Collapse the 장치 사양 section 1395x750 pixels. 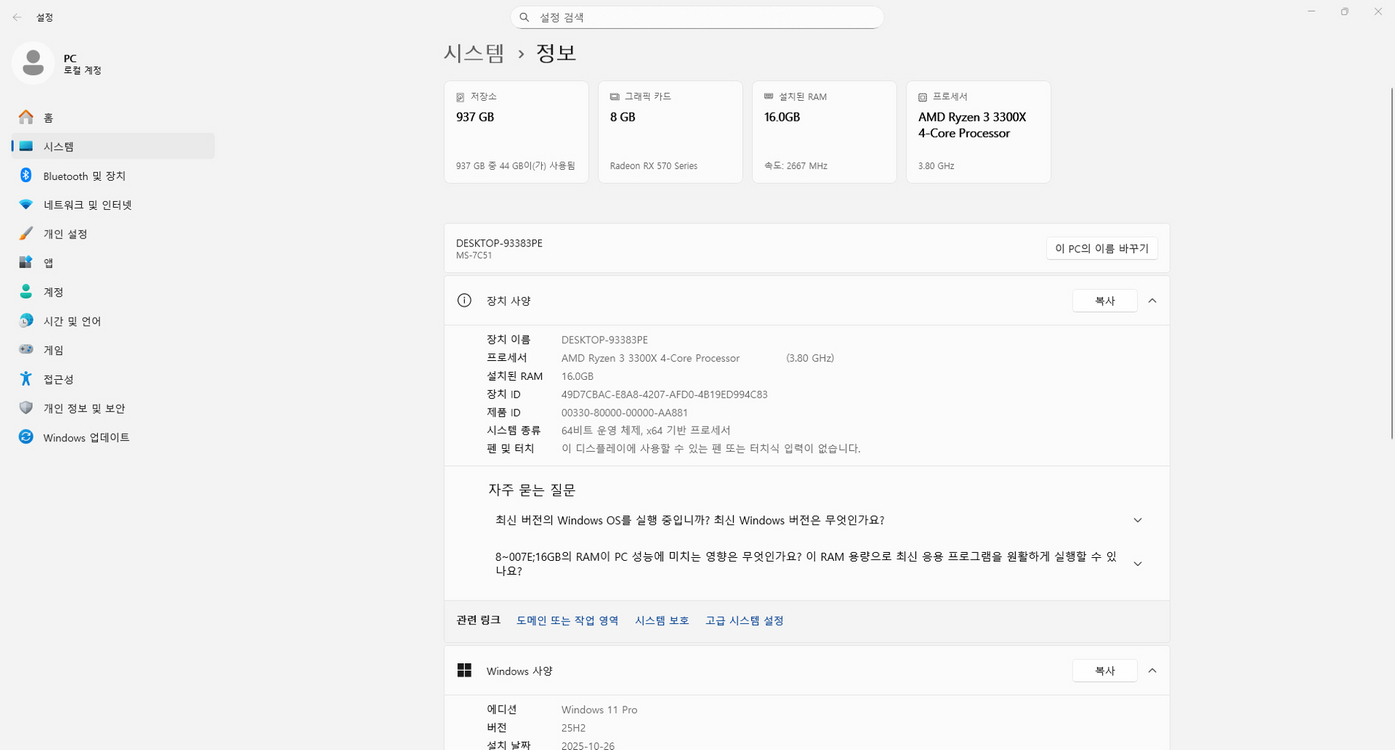(x=1152, y=300)
